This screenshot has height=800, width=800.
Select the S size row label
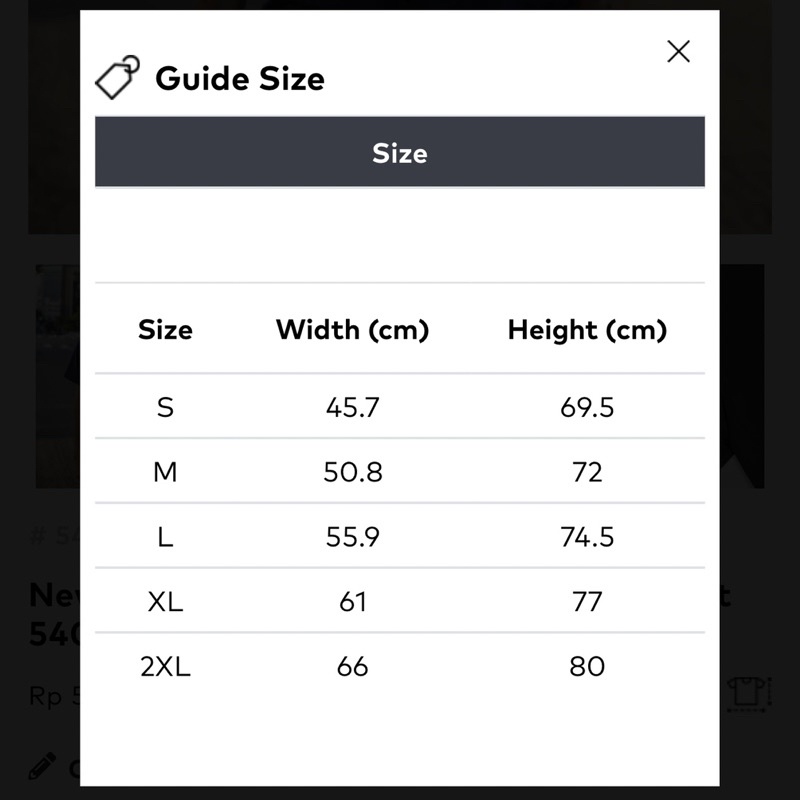pyautogui.click(x=165, y=407)
